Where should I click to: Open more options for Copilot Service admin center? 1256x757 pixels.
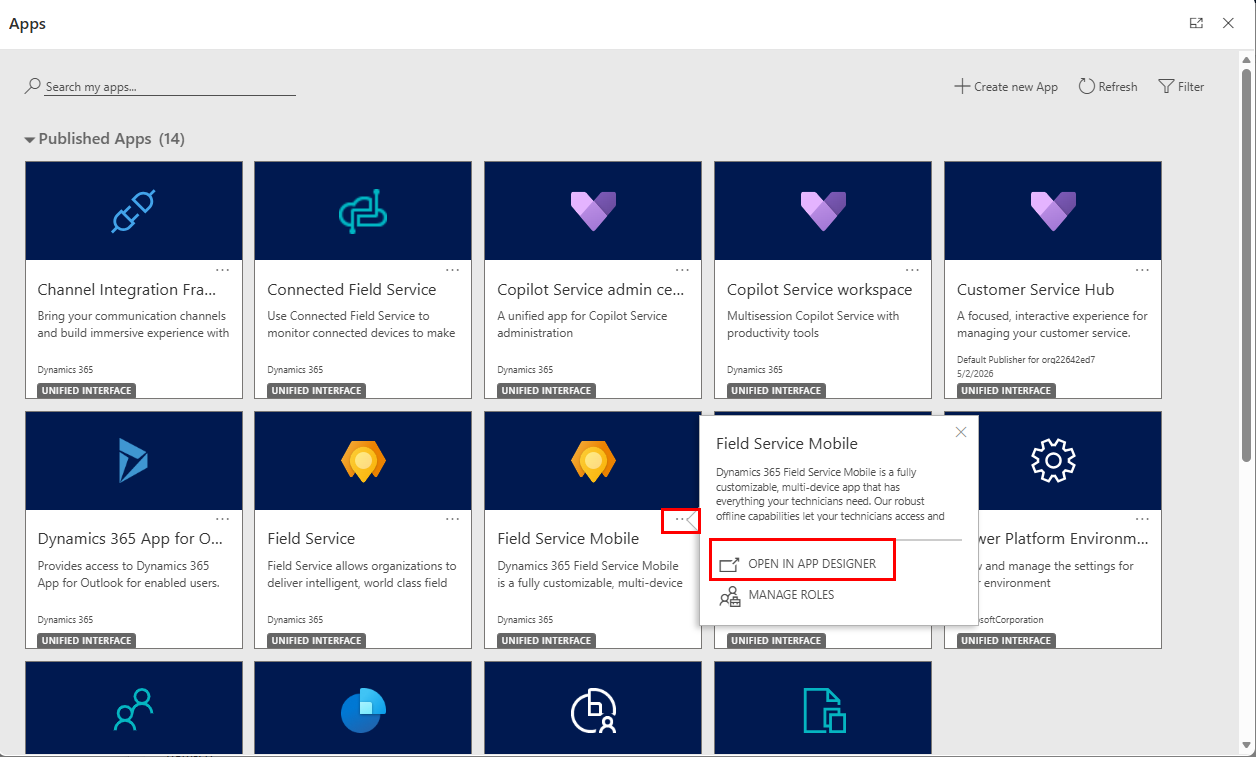point(683,270)
